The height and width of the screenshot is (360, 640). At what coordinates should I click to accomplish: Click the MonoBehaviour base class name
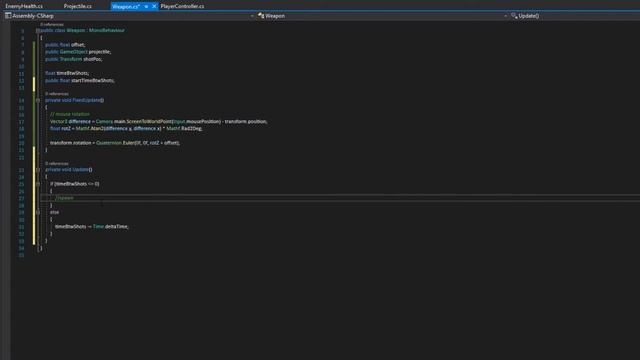107,30
